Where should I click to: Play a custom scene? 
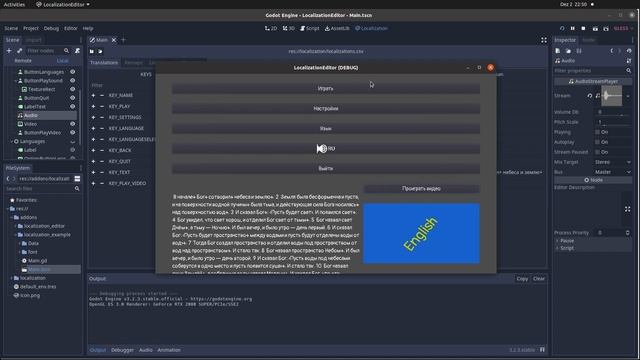point(606,29)
